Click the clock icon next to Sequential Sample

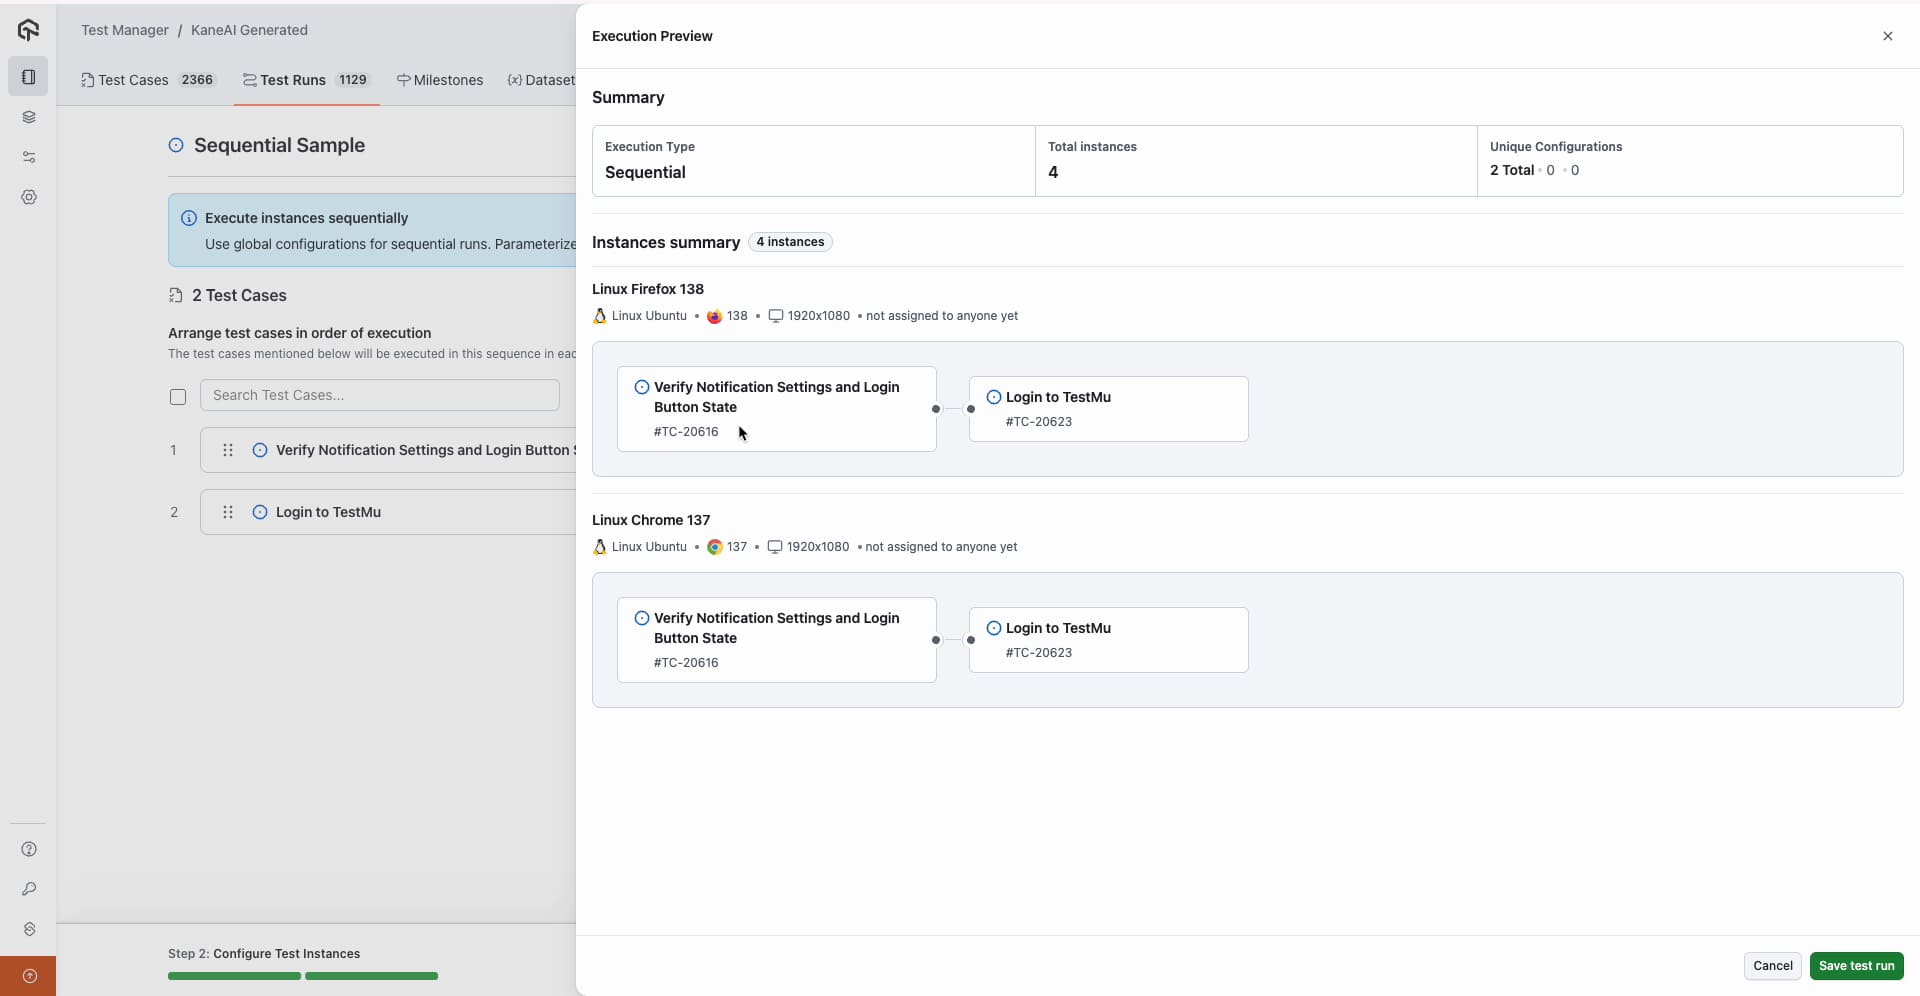coord(176,145)
